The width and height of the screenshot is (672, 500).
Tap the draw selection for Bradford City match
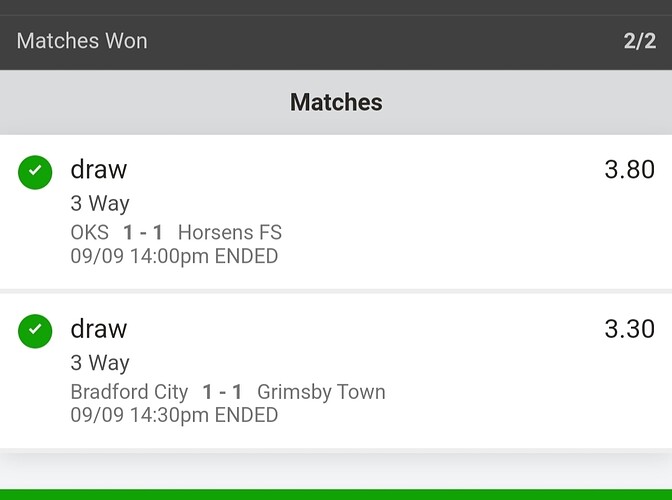[x=98, y=329]
